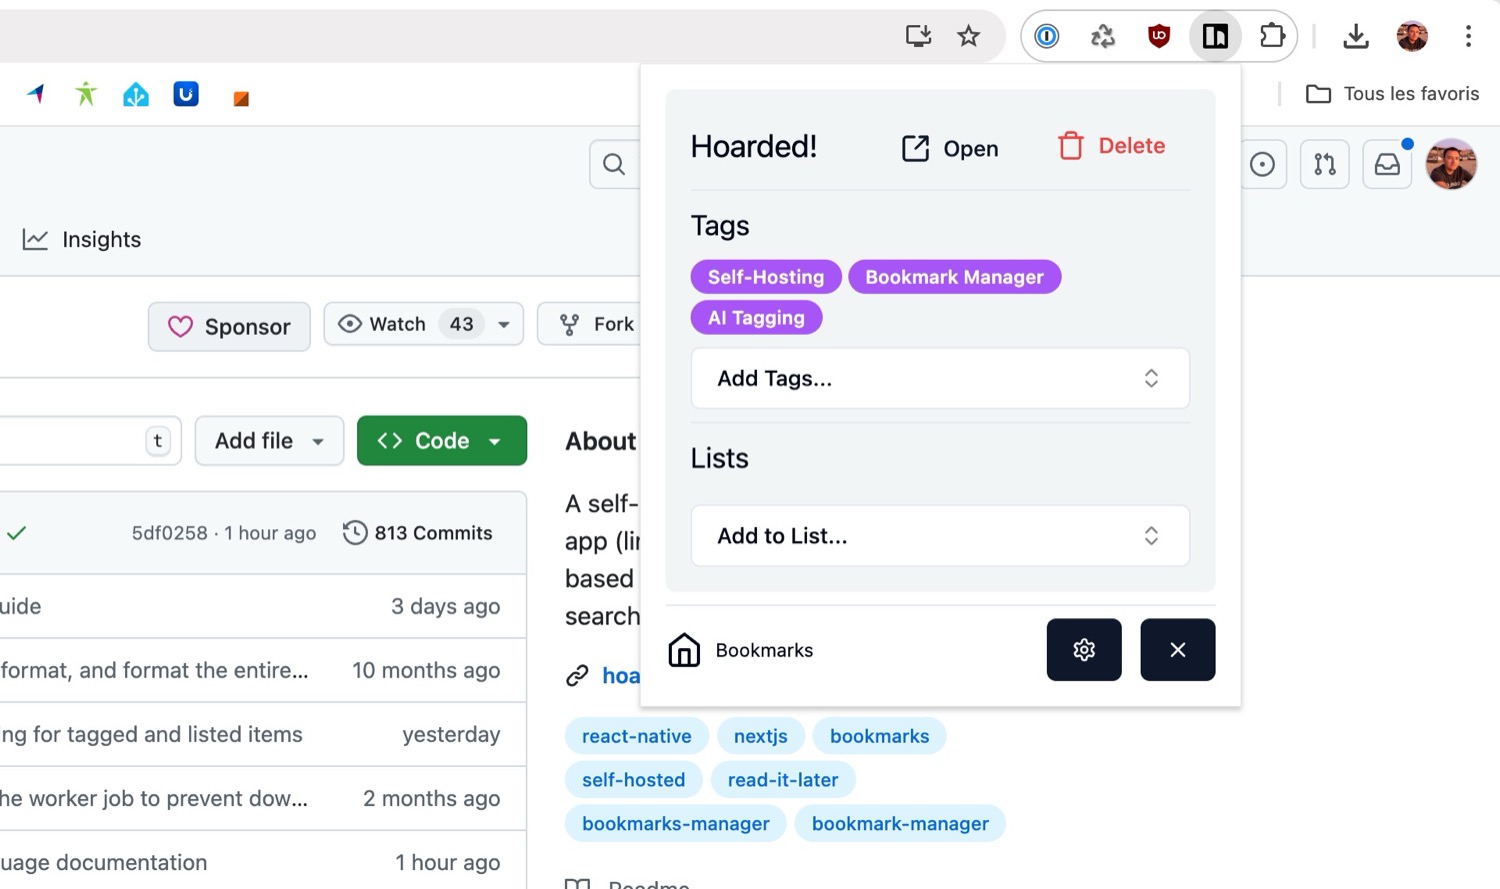Image resolution: width=1500 pixels, height=889 pixels.
Task: Delete the hoarded bookmark
Action: tap(1111, 146)
